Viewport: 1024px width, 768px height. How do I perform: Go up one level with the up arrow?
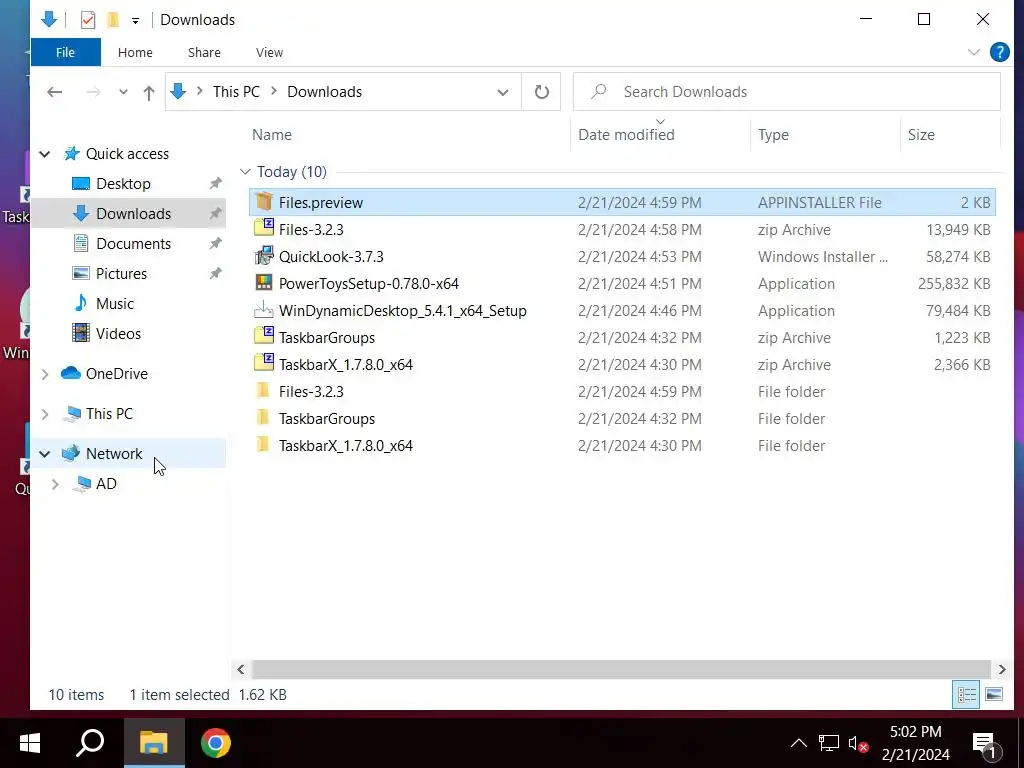pyautogui.click(x=149, y=92)
